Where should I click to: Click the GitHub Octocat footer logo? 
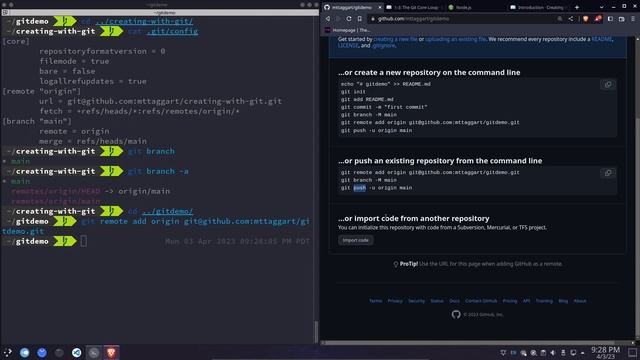tap(456, 314)
